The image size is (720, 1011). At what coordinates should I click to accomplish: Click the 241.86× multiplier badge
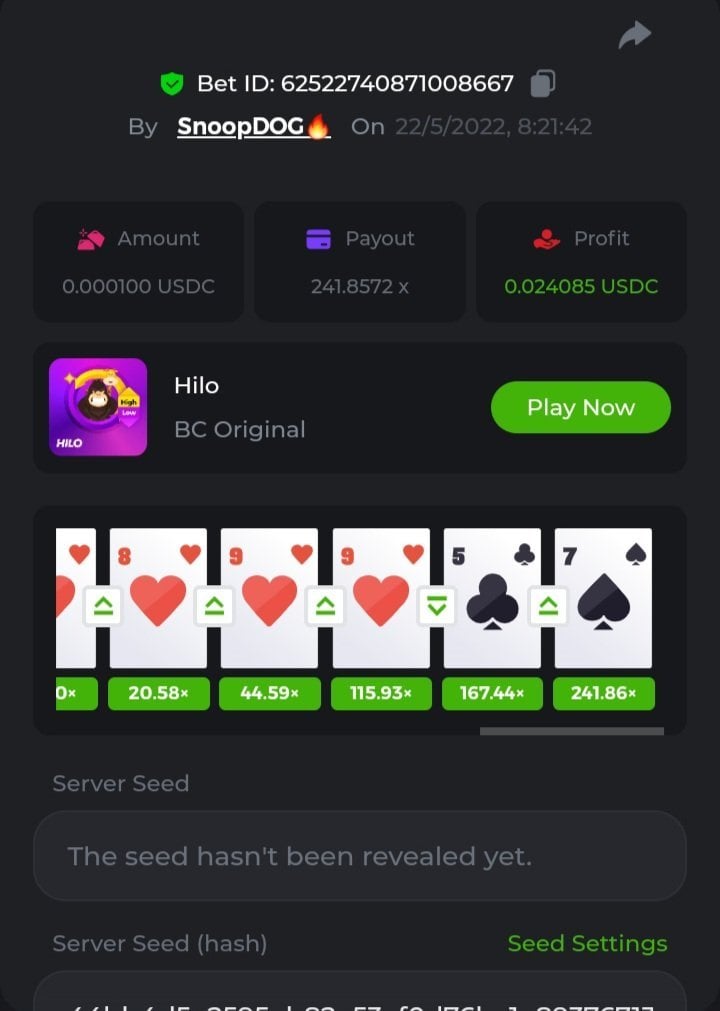point(604,693)
